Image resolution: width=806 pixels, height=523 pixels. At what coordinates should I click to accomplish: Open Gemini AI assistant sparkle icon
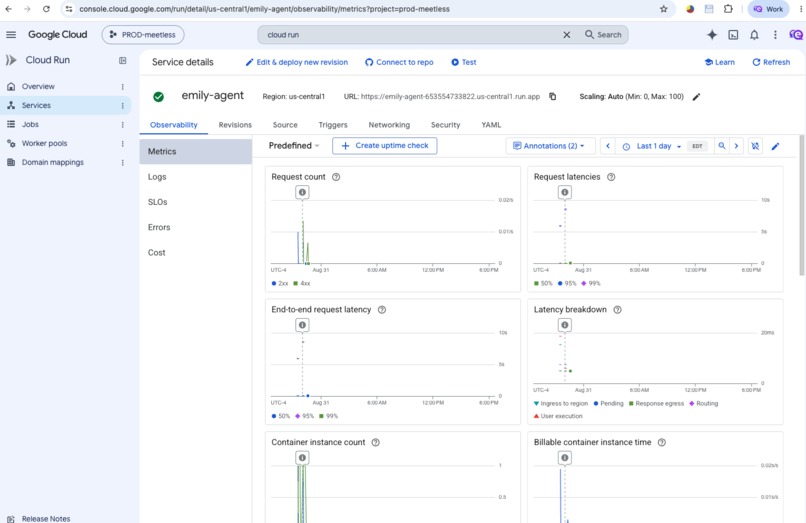coord(712,34)
